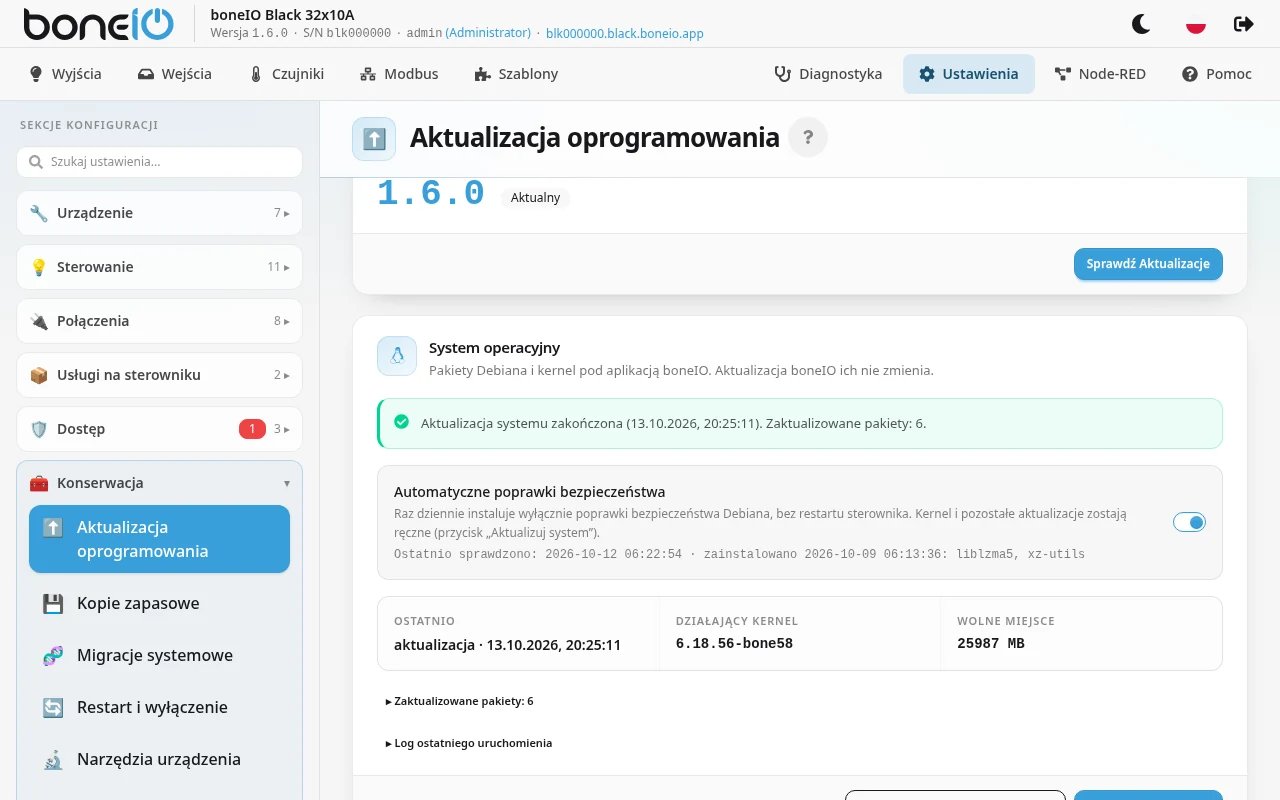Click the search magnifier icon
1280x800 pixels.
(x=36, y=162)
